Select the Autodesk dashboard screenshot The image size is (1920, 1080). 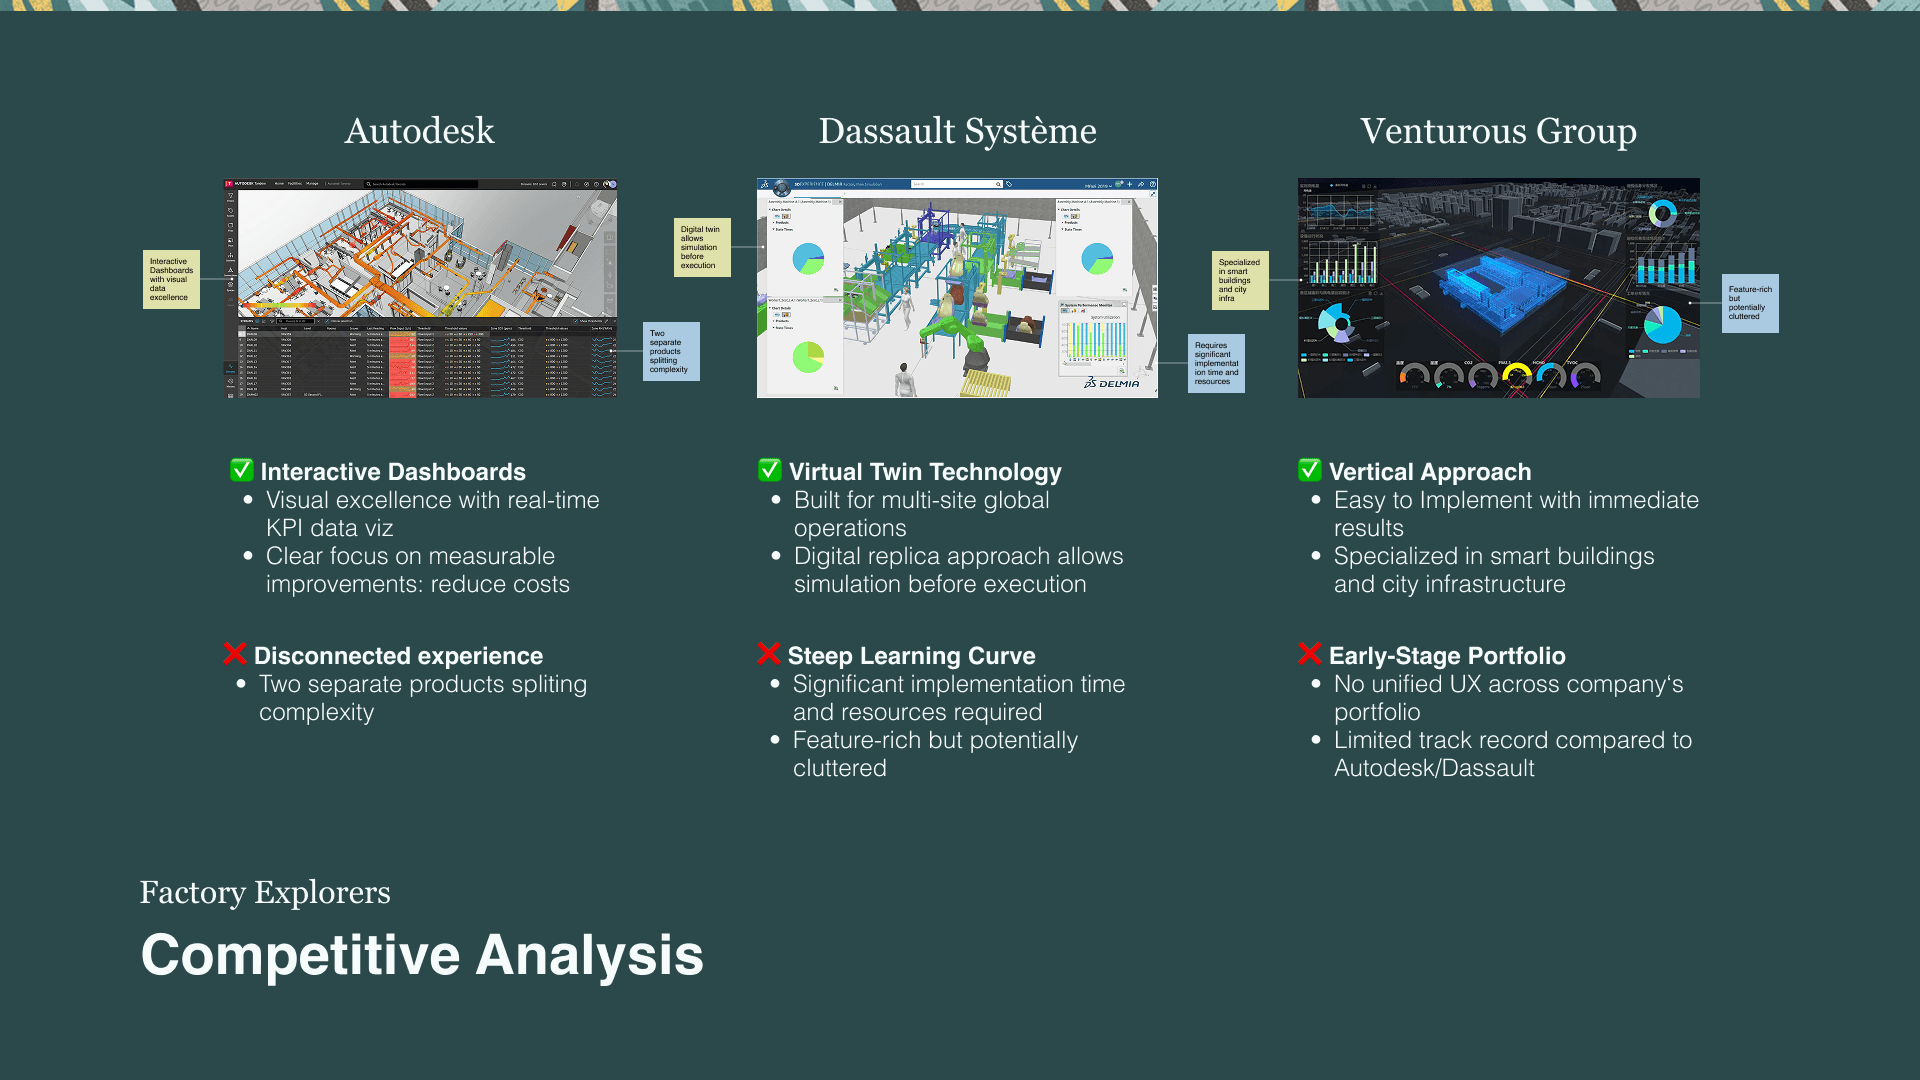click(x=420, y=288)
